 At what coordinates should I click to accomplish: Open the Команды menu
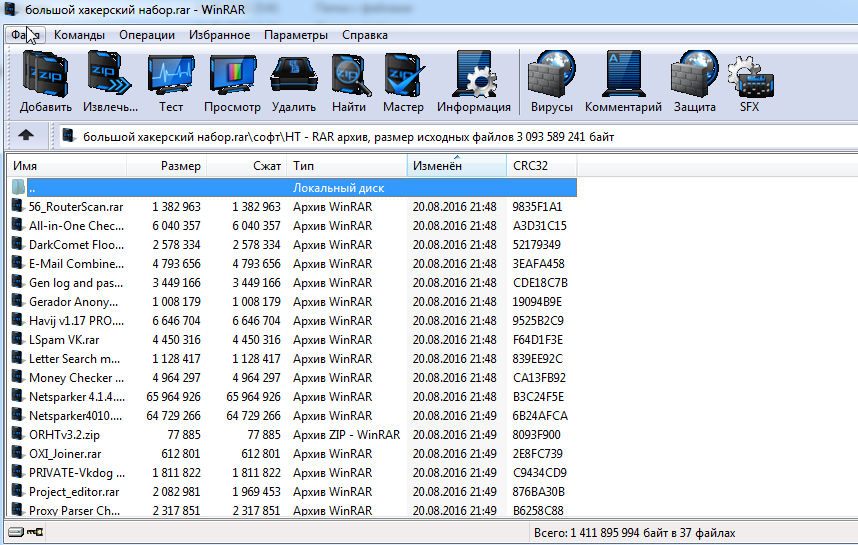79,35
